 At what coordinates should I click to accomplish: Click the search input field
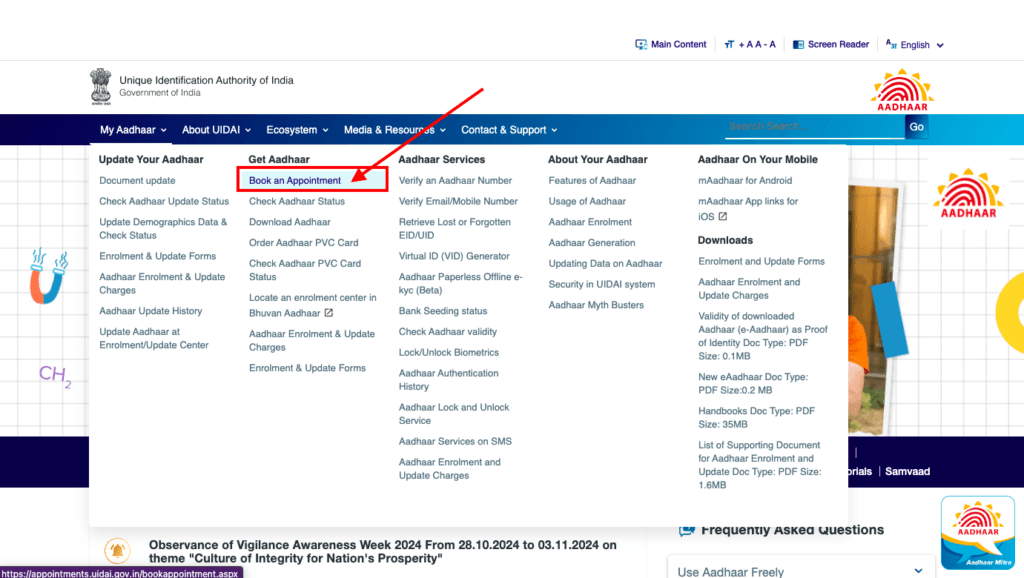814,126
